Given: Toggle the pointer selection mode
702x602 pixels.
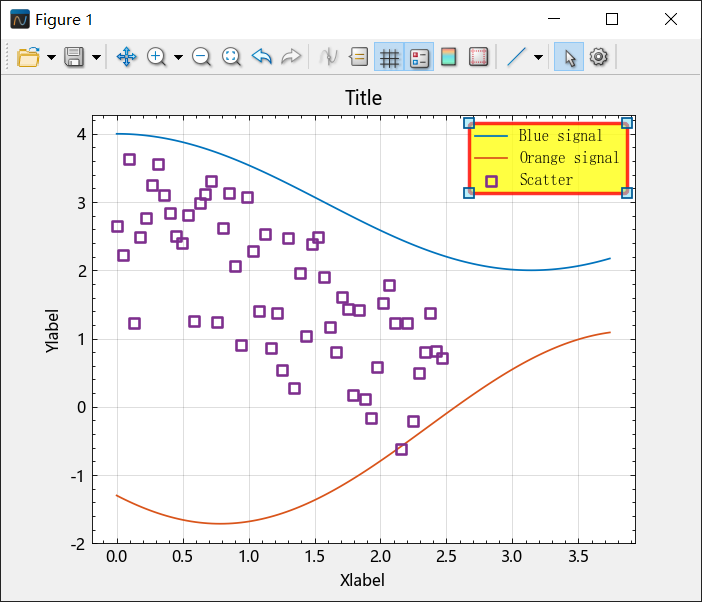Looking at the screenshot, I should pos(569,57).
